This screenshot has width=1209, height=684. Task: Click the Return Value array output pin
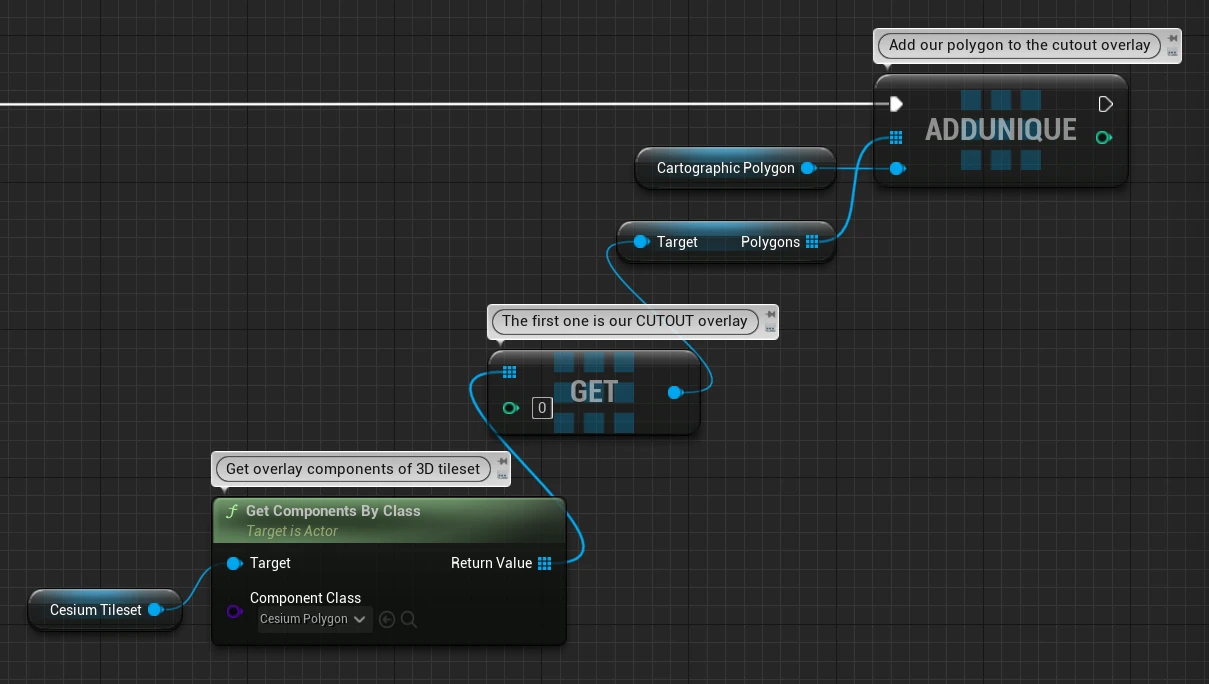(x=544, y=563)
